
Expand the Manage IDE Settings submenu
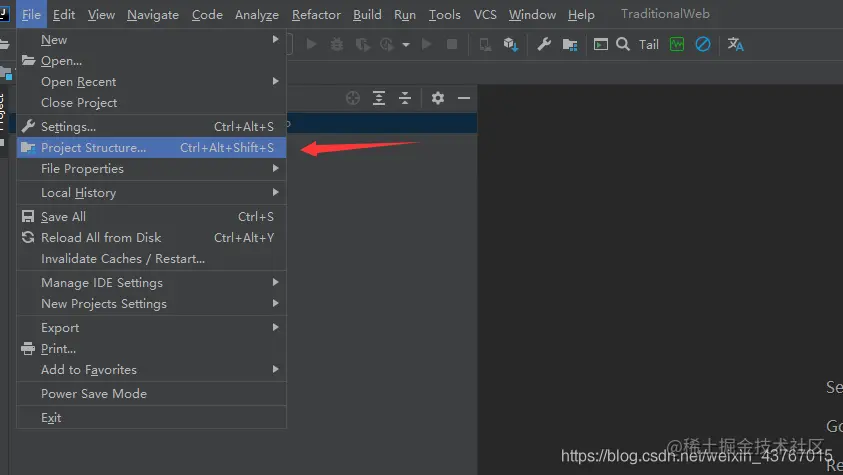pyautogui.click(x=152, y=283)
